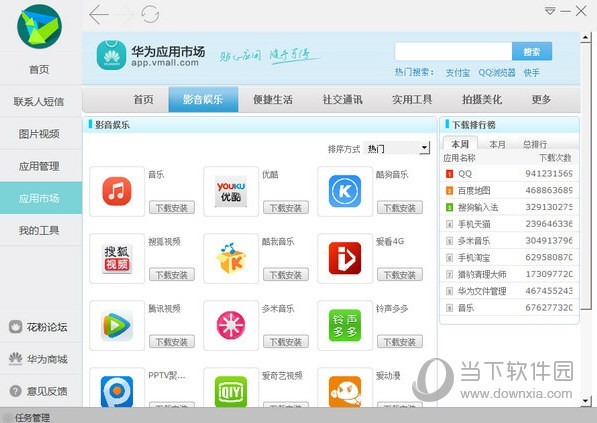
Task: Open the PPTV app icon
Action: tap(117, 392)
